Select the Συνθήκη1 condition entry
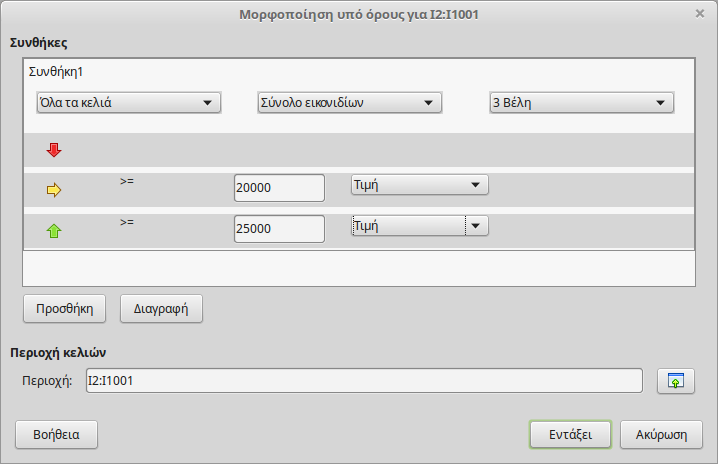Screen dimensions: 718x464 coord(58,72)
